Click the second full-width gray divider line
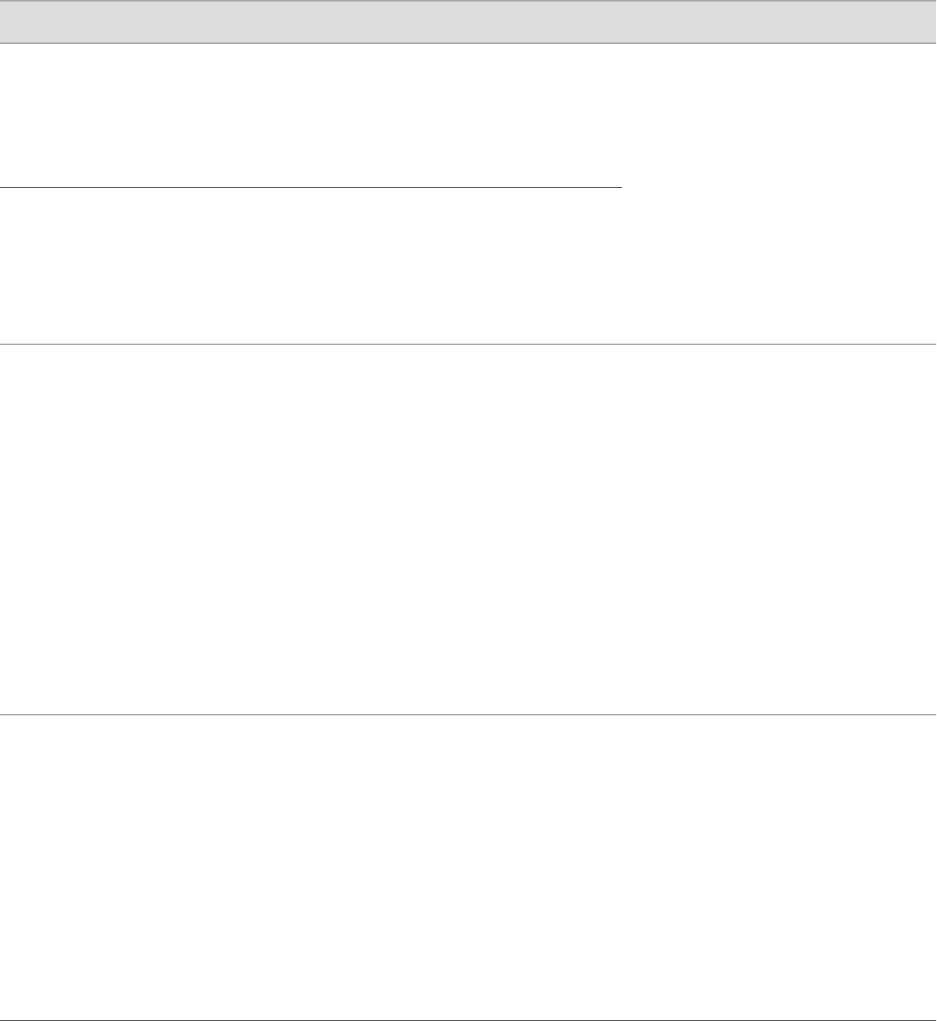This screenshot has width=937, height=1021. tap(468, 714)
